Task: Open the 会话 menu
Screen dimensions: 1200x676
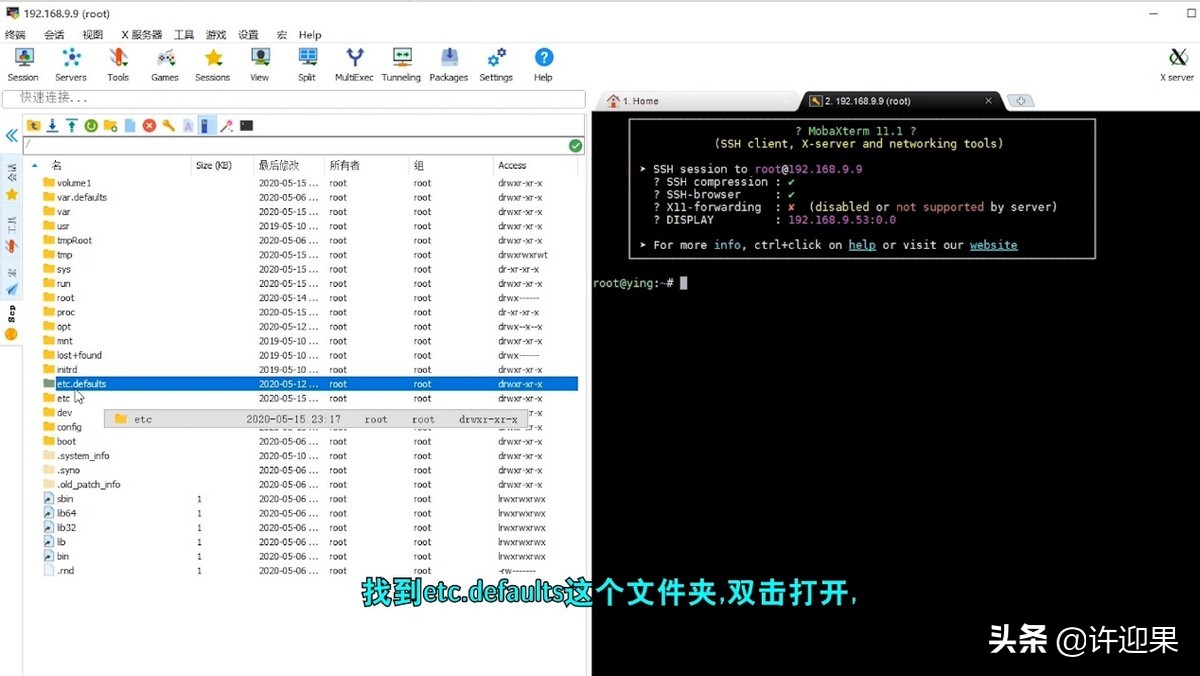Action: 54,34
